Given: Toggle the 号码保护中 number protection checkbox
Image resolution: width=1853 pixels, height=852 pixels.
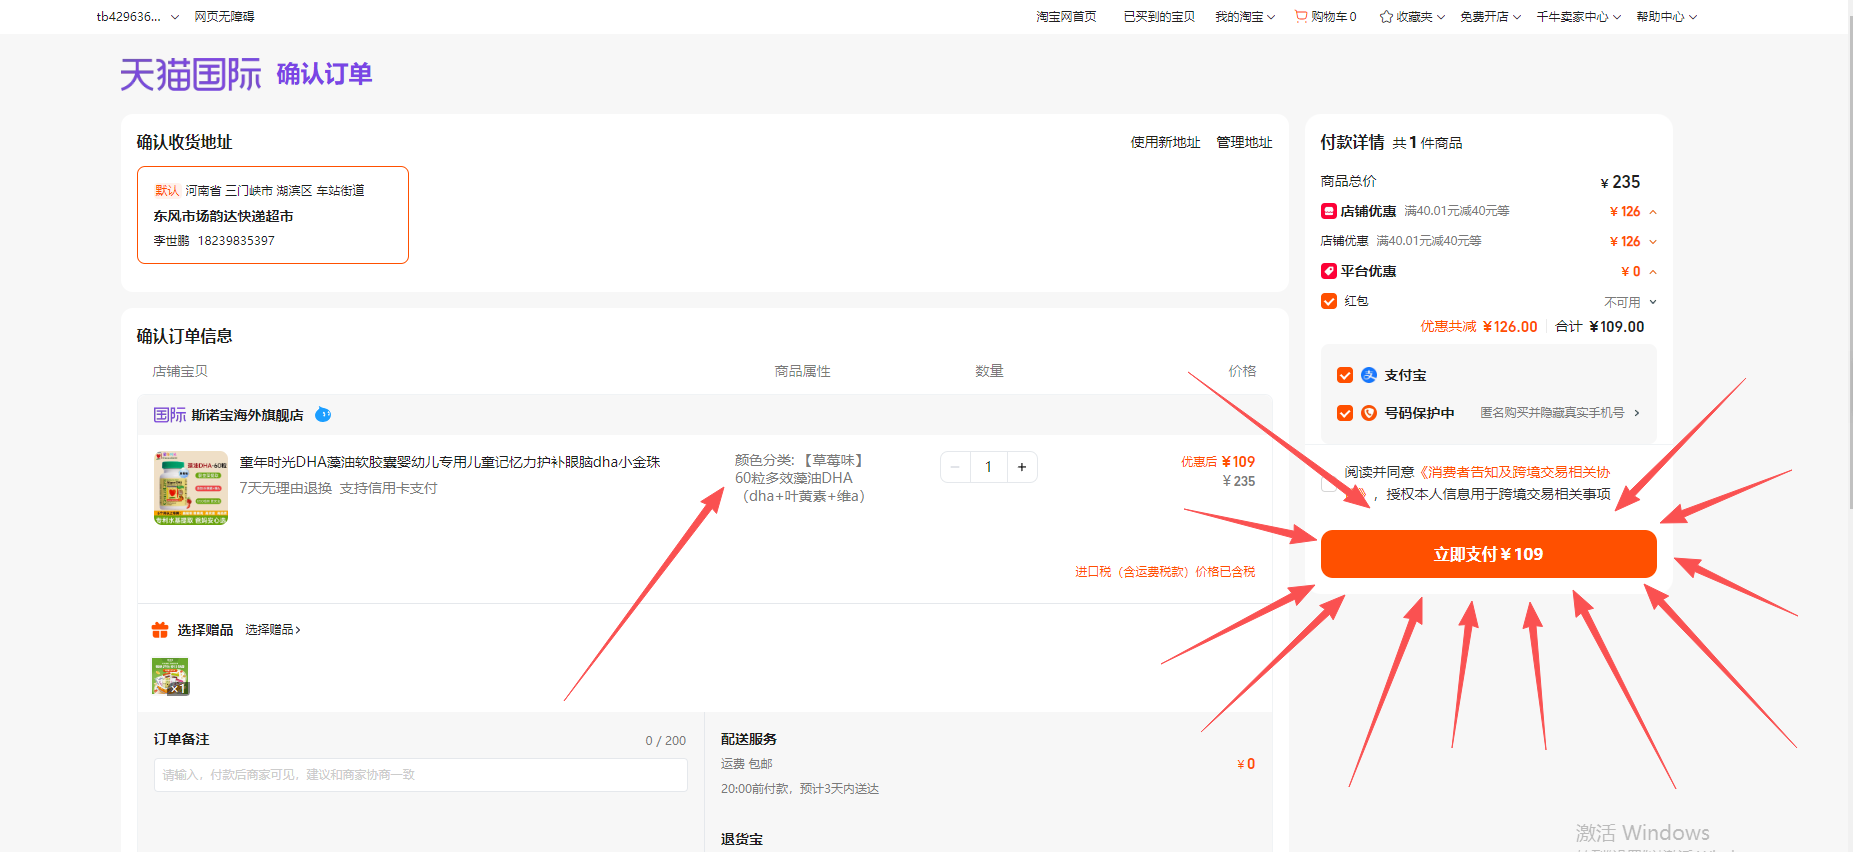Looking at the screenshot, I should [x=1345, y=413].
